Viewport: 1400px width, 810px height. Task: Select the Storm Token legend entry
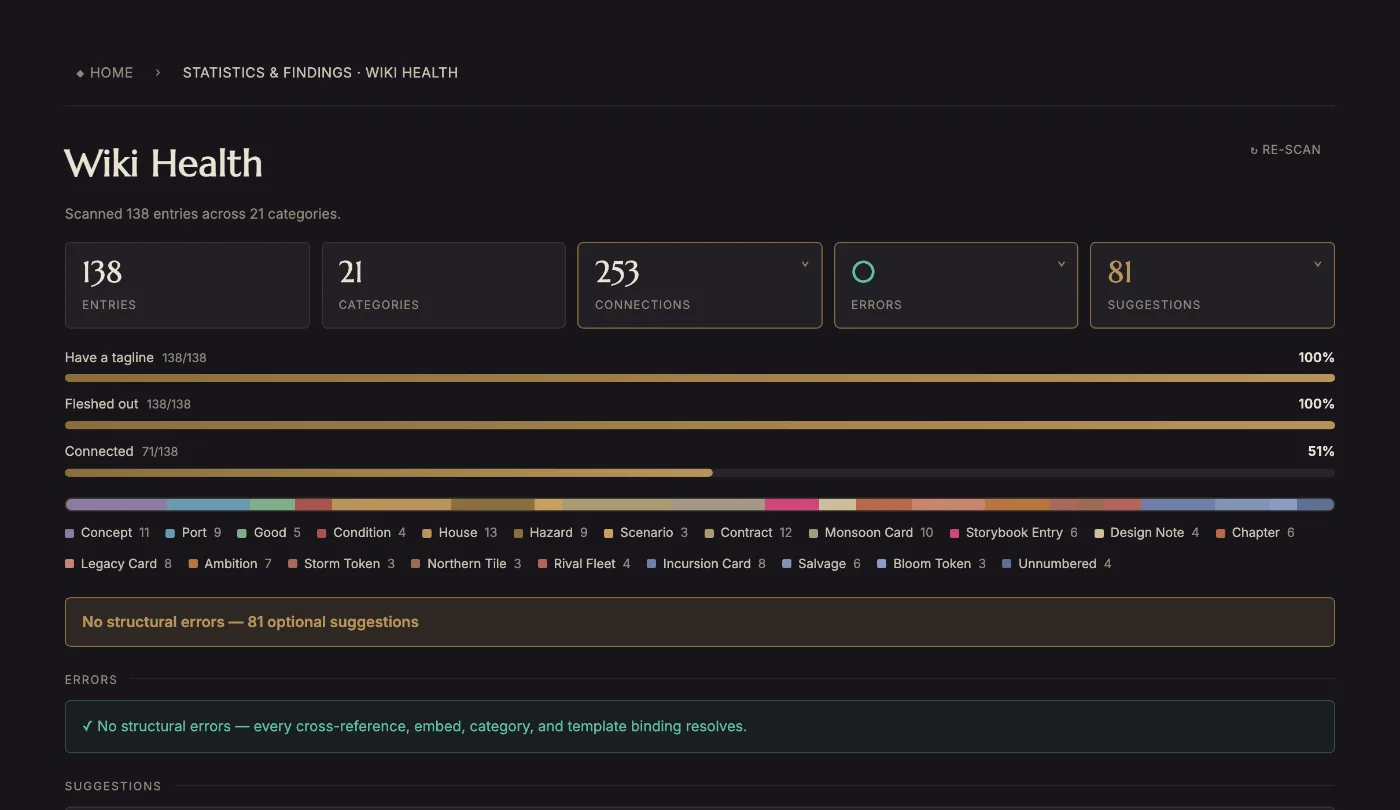coord(341,564)
